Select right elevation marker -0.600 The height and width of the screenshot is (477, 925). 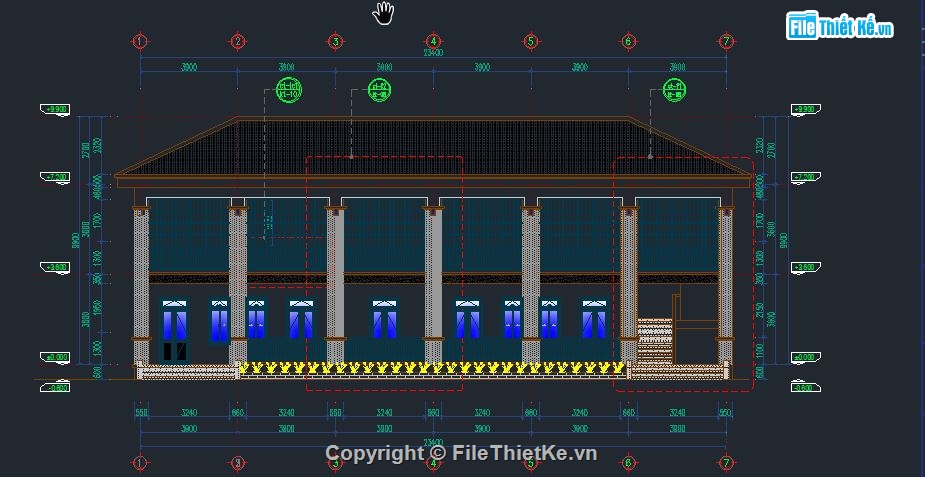[x=805, y=387]
